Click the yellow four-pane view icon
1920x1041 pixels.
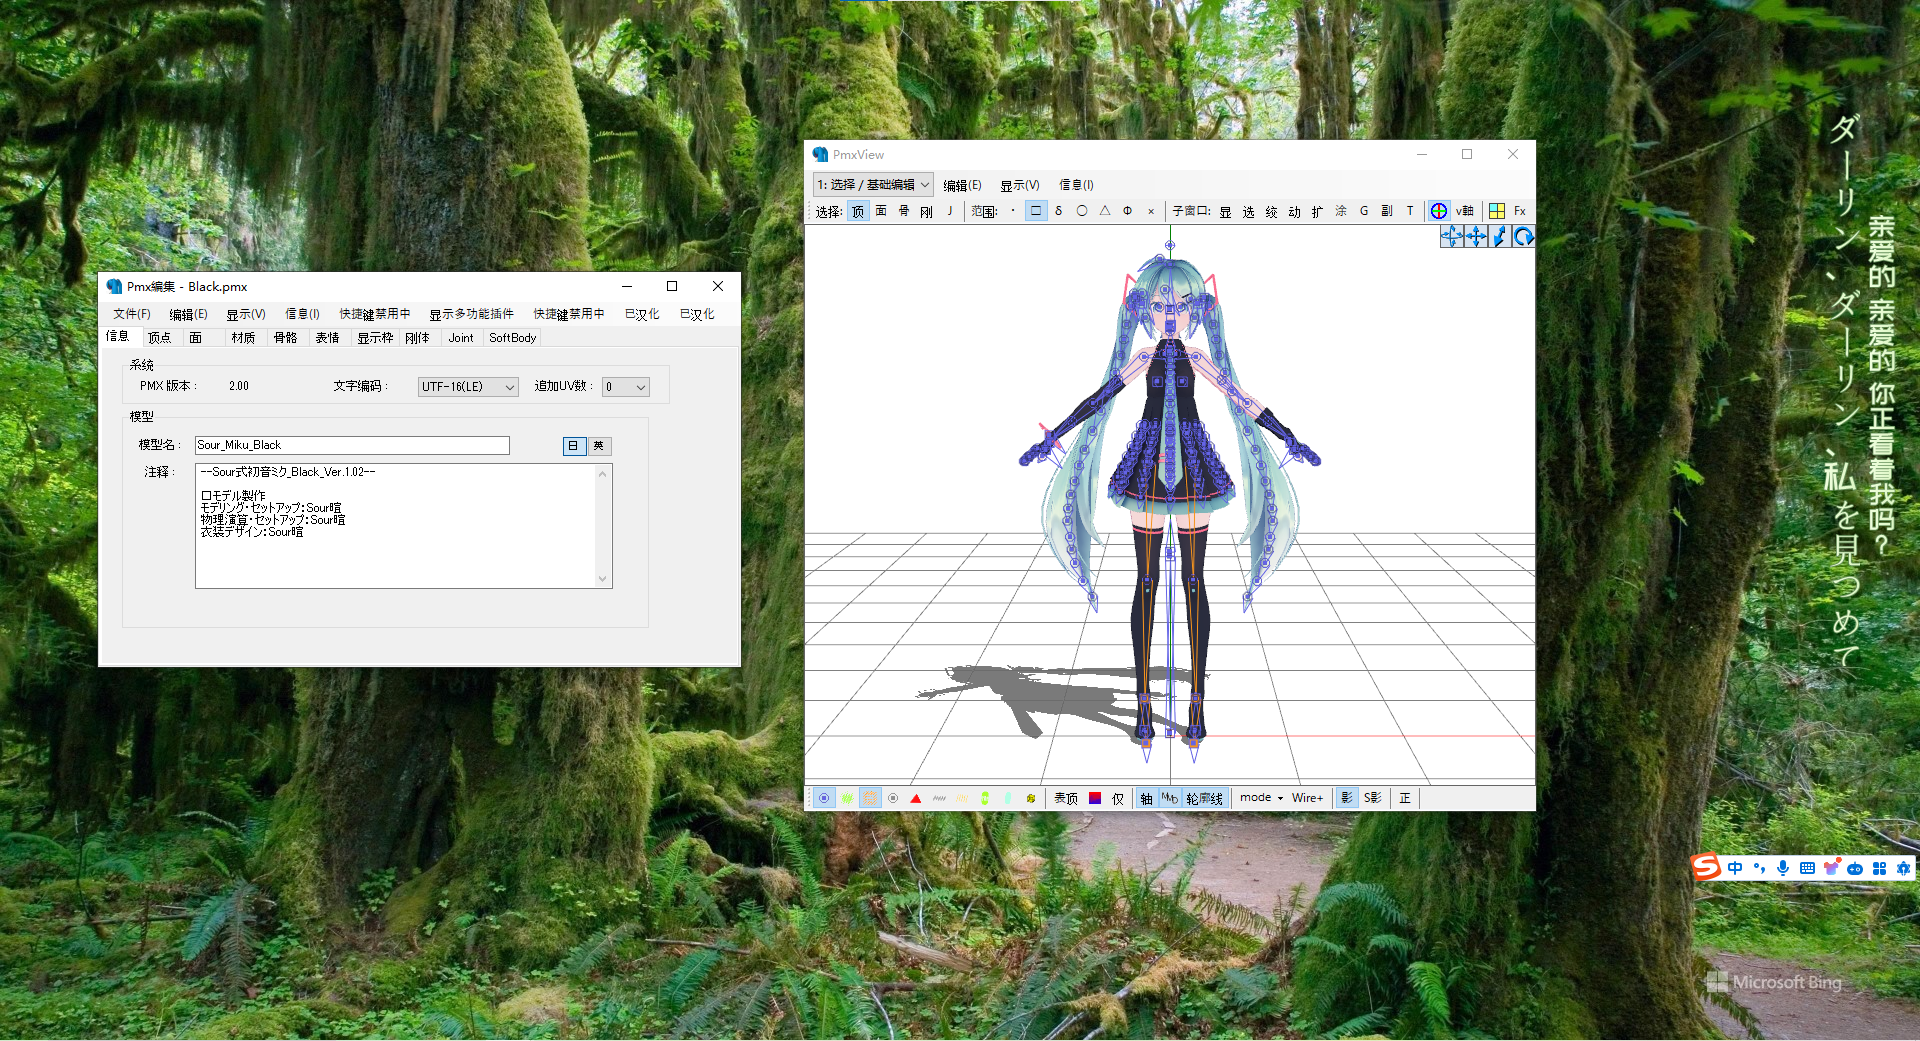coord(1497,211)
